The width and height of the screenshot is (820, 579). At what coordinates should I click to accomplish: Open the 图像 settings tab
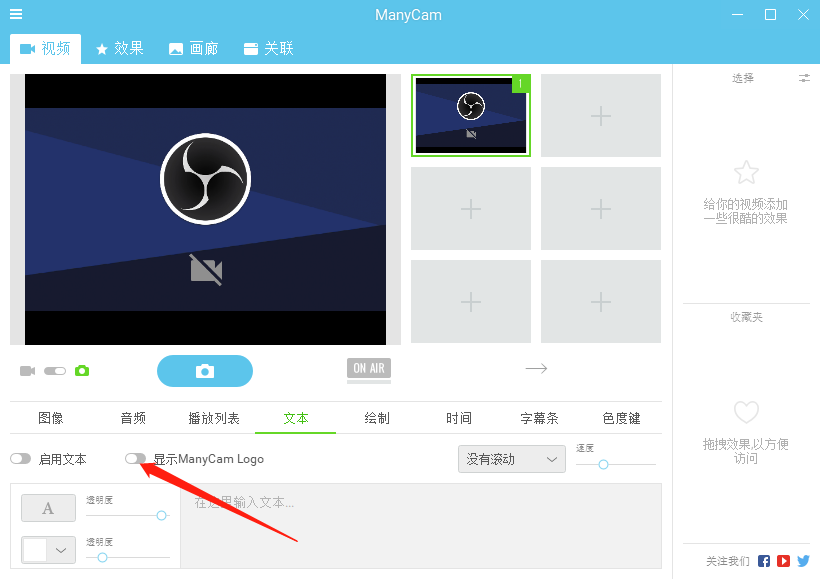pos(51,418)
